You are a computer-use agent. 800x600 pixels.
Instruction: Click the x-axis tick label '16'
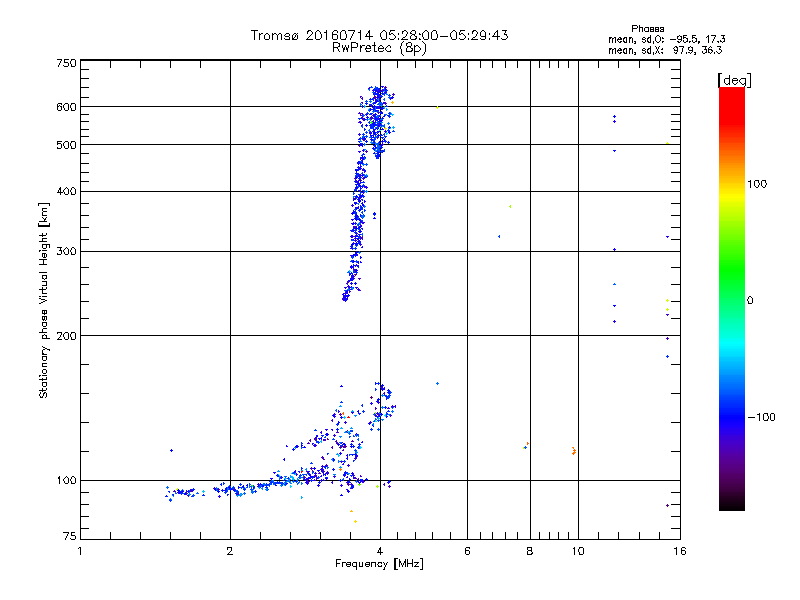click(680, 551)
